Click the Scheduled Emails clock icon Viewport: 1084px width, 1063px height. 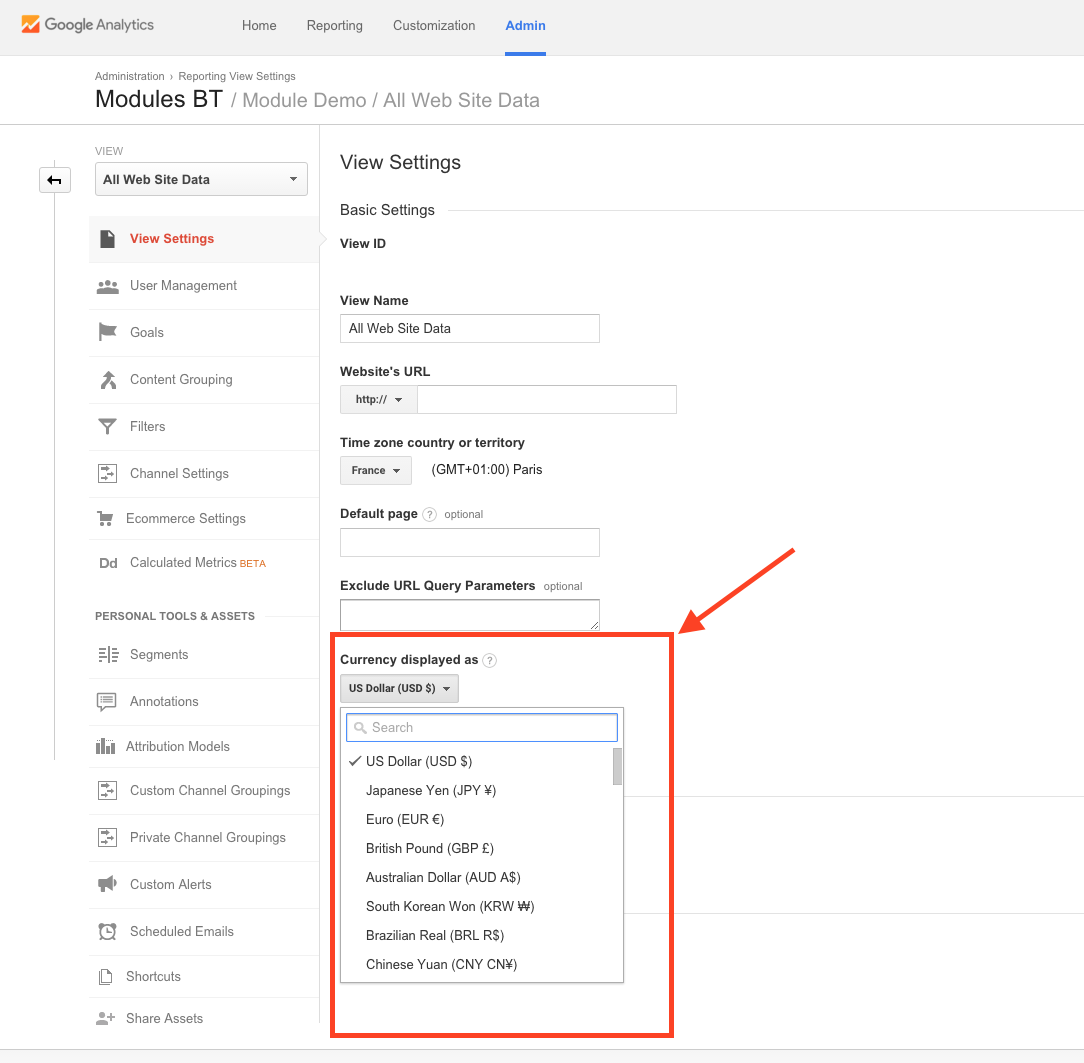107,932
